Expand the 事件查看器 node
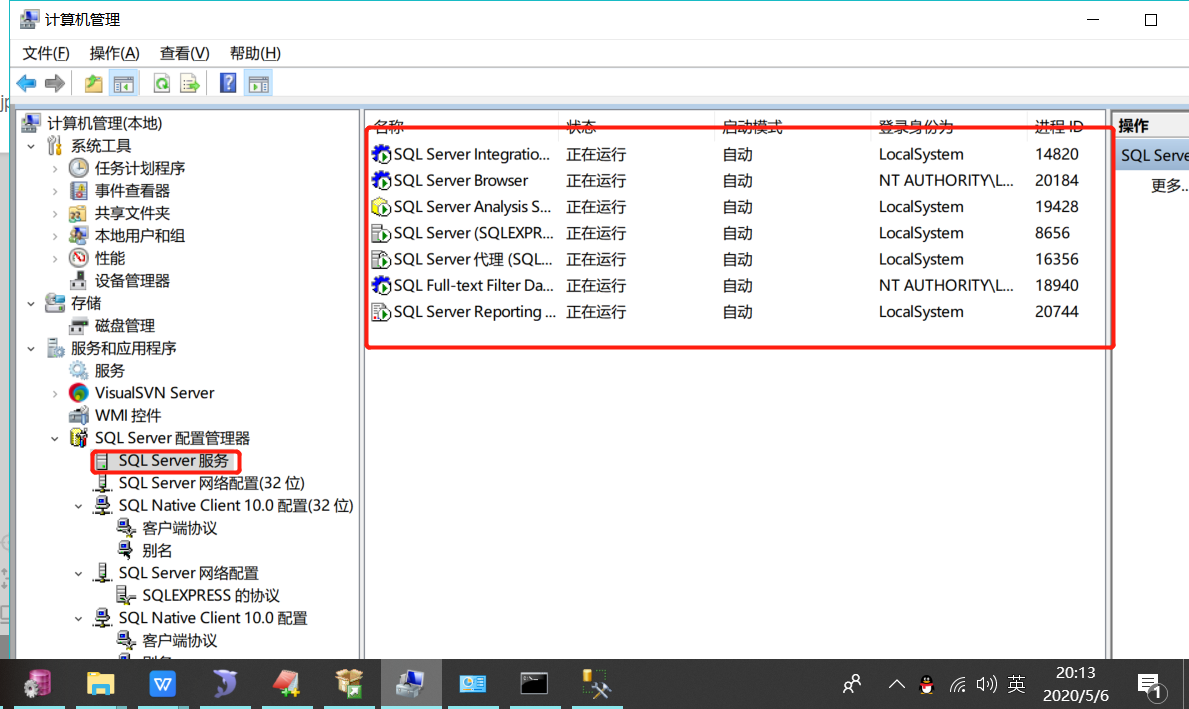Screen dimensions: 1189x709 [55, 191]
